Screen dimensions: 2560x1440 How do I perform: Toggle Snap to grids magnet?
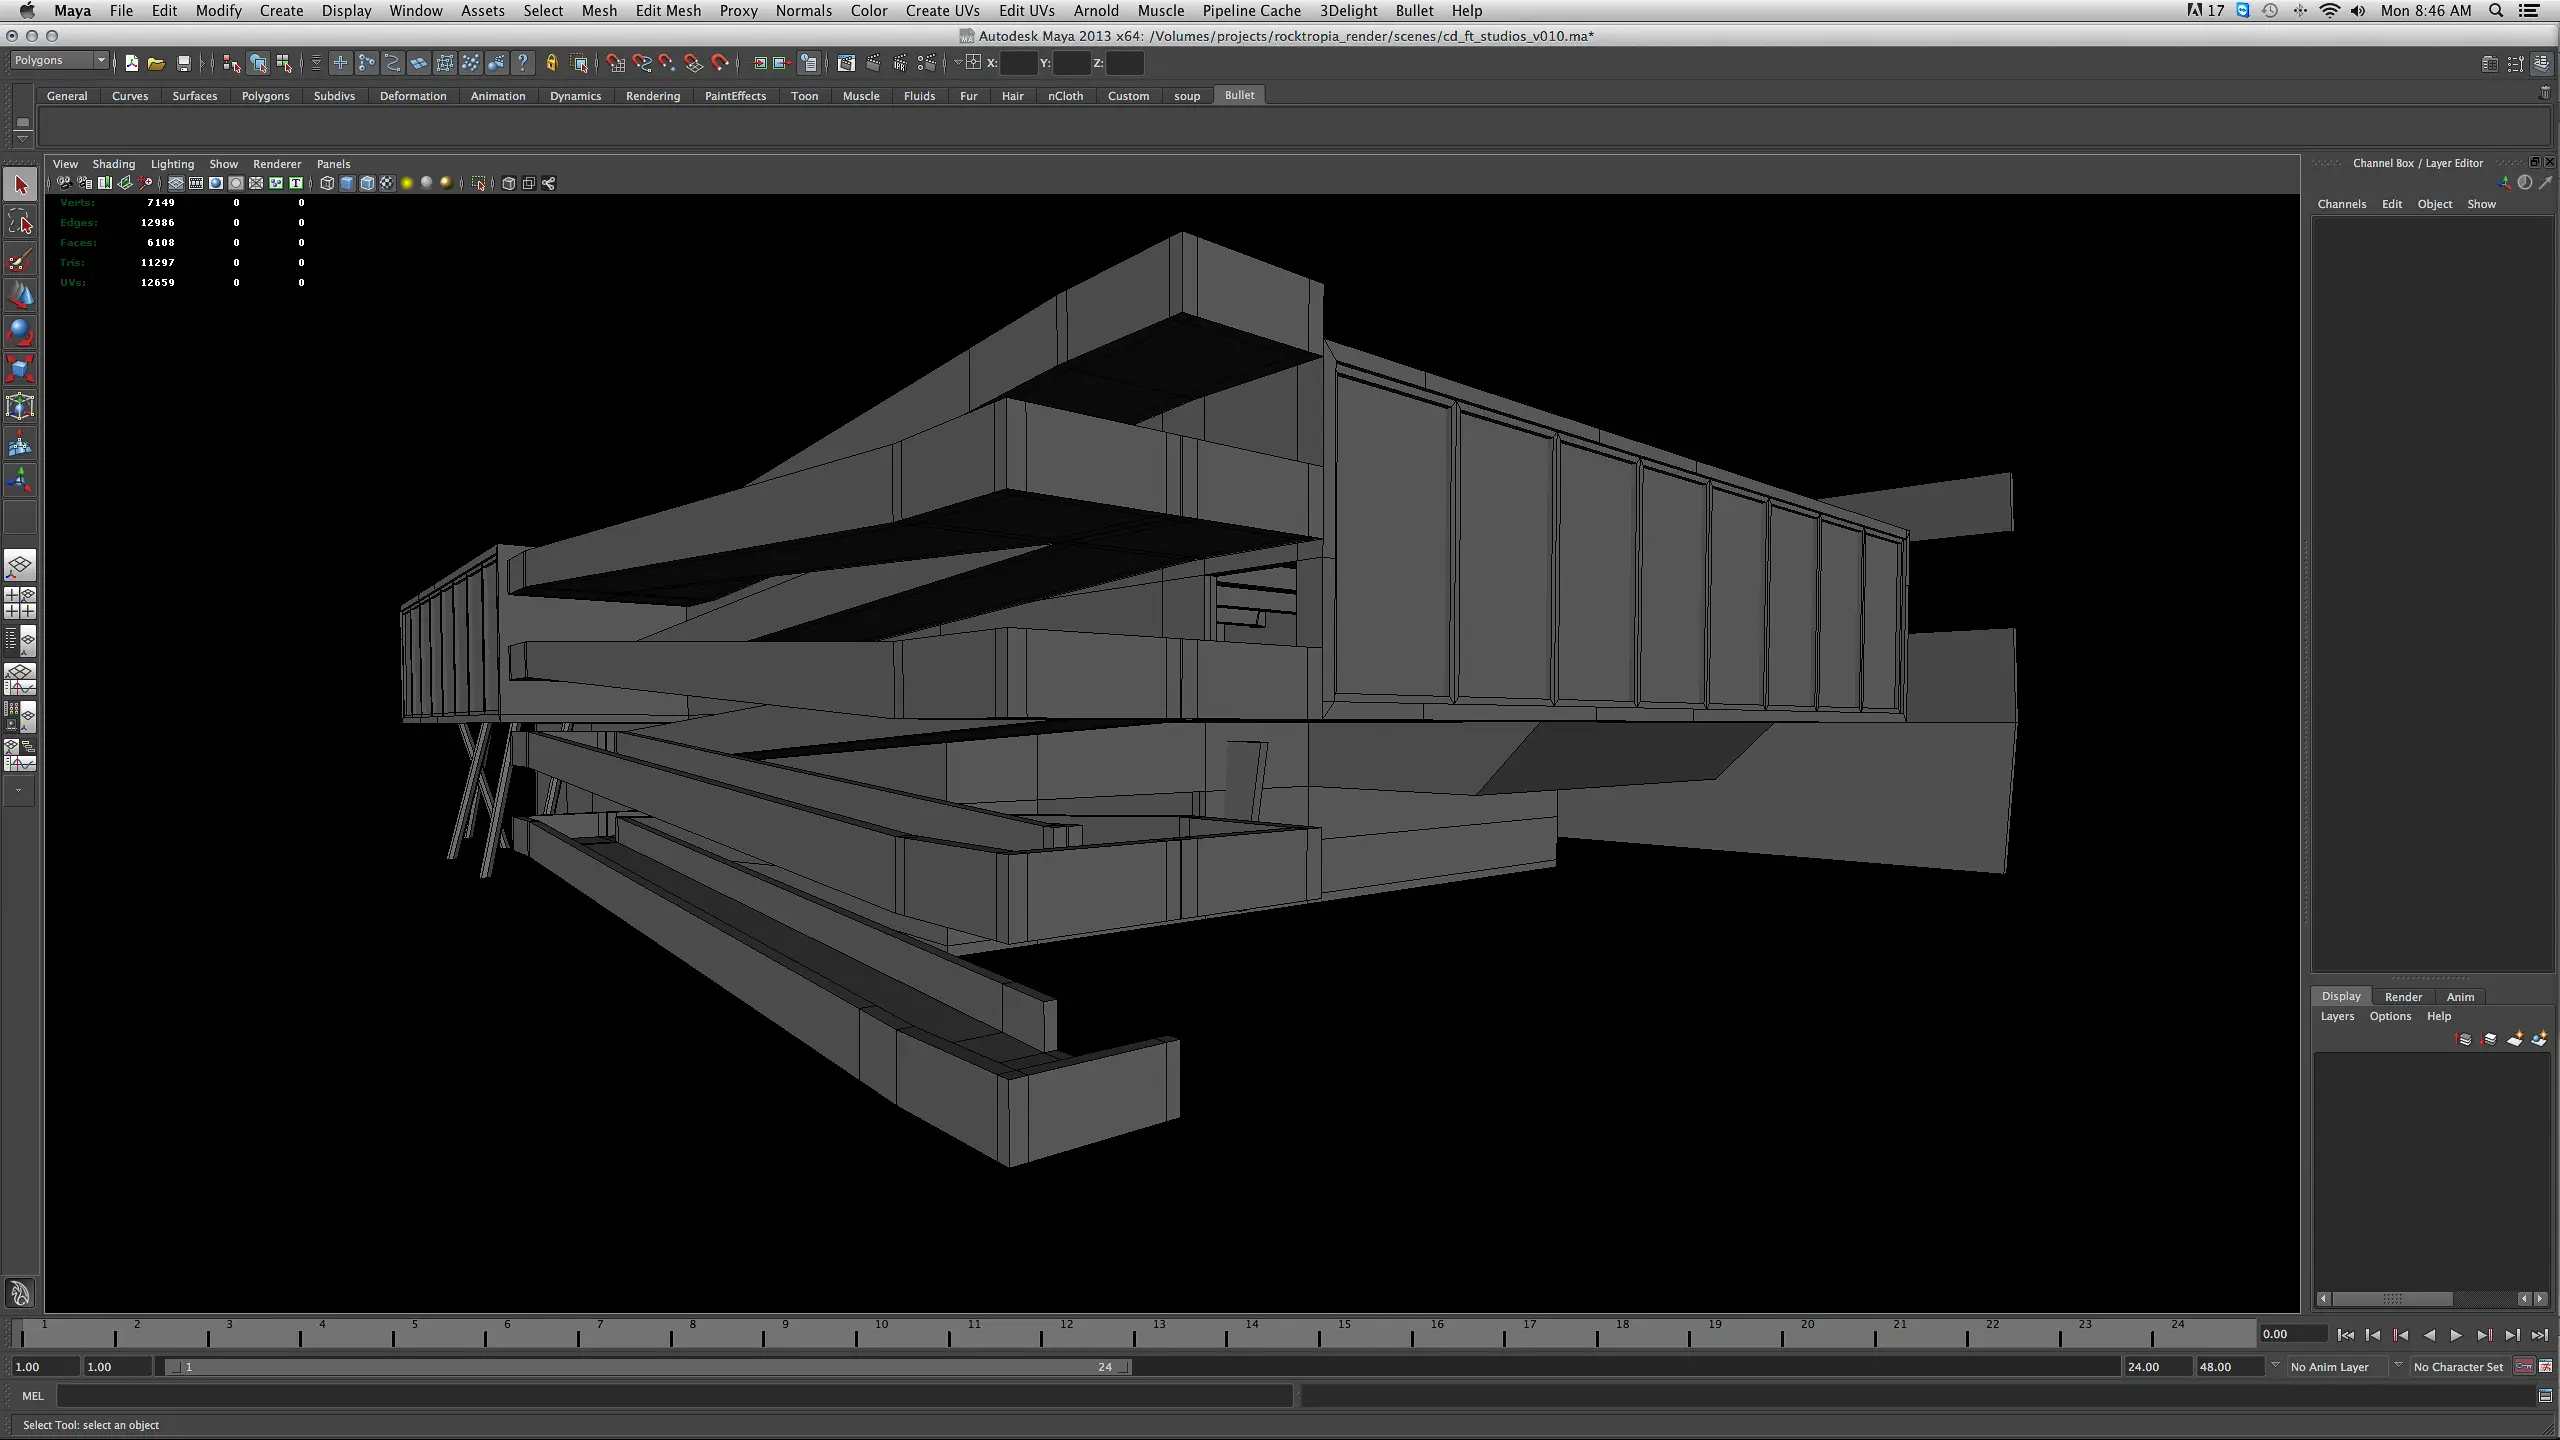click(x=616, y=63)
